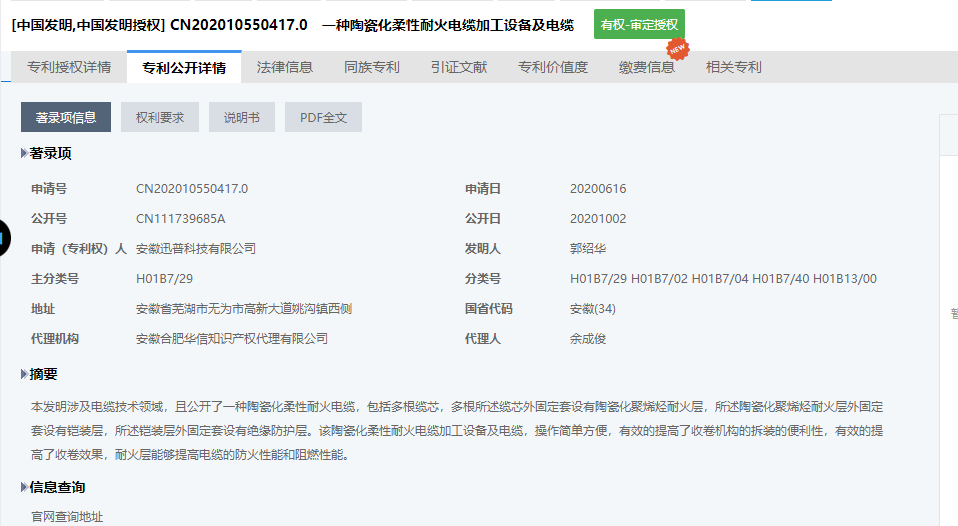This screenshot has width=958, height=526.
Task: Click the green 有权-审定授权 status button
Action: [x=639, y=24]
